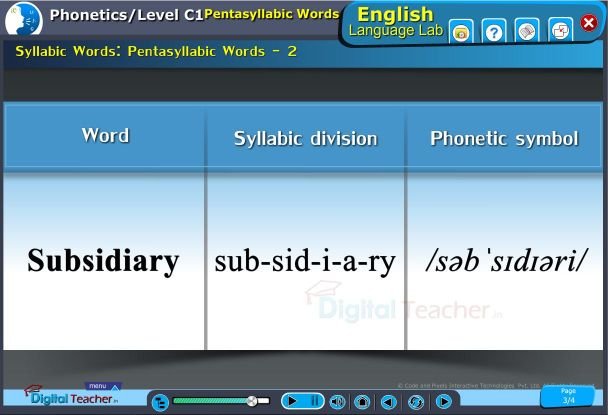This screenshot has width=608, height=415.
Task: Click the Phonetic symbol column header
Action: pos(504,138)
